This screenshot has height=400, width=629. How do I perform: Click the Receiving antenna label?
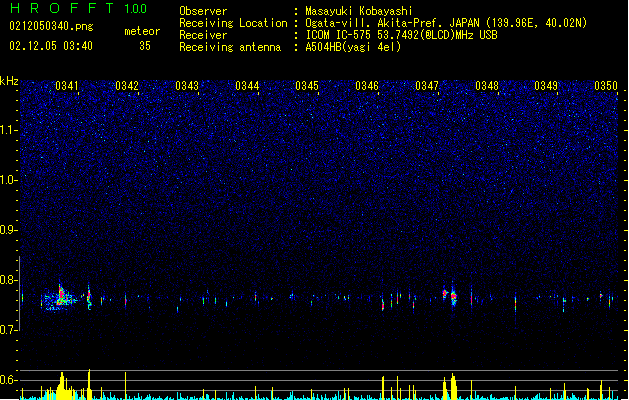(x=230, y=47)
